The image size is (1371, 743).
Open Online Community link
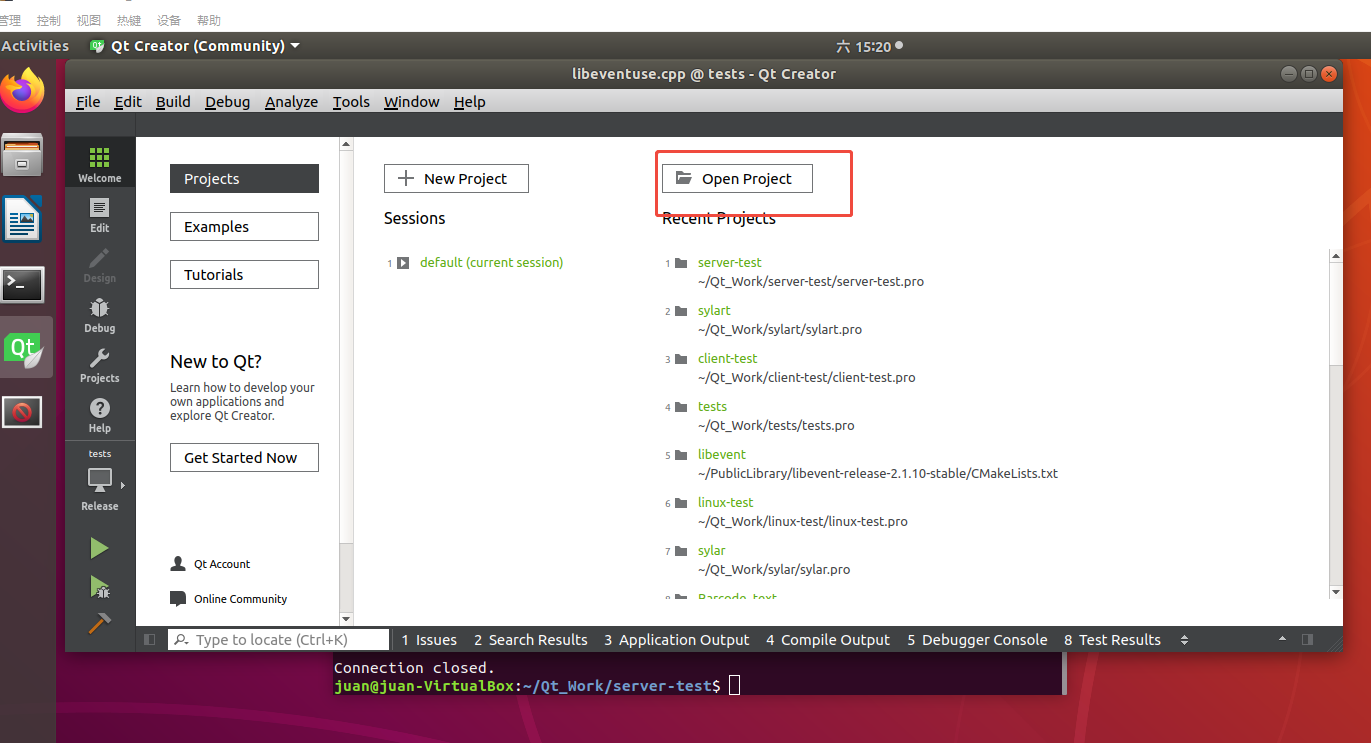[241, 599]
